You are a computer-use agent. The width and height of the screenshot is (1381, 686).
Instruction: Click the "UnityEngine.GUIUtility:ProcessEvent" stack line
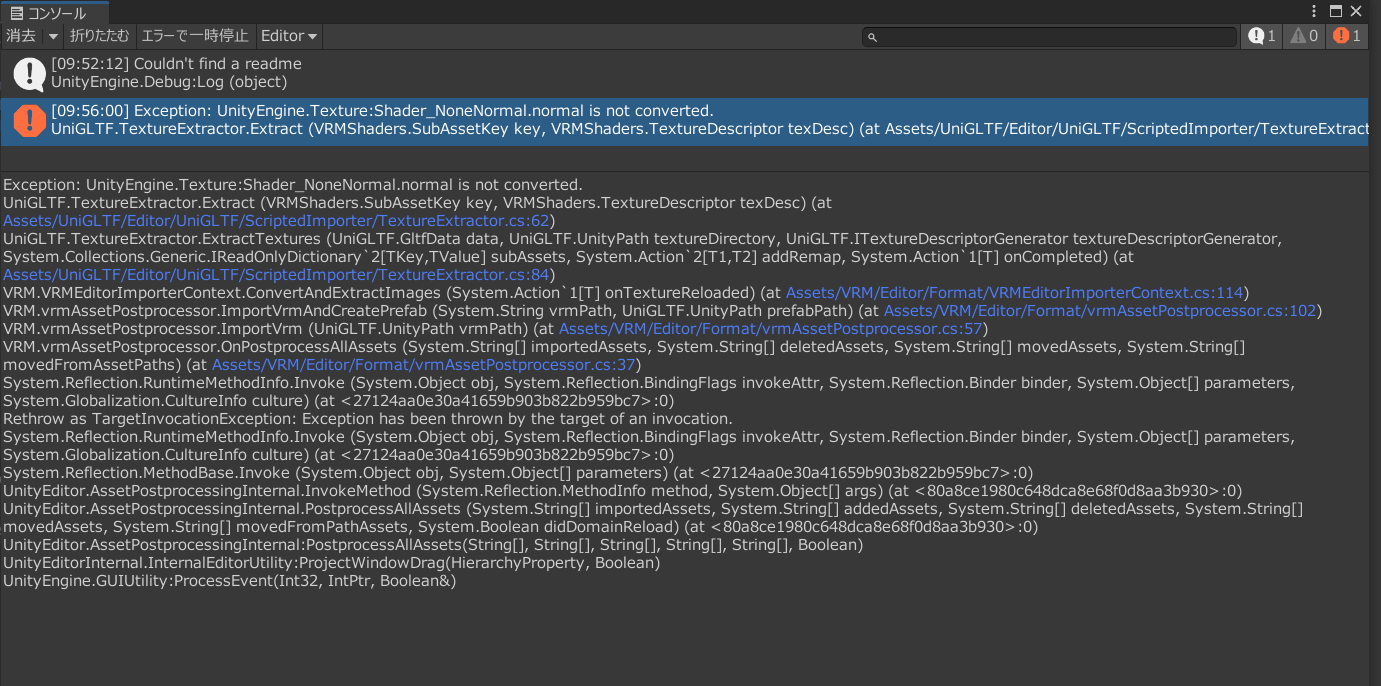click(230, 580)
